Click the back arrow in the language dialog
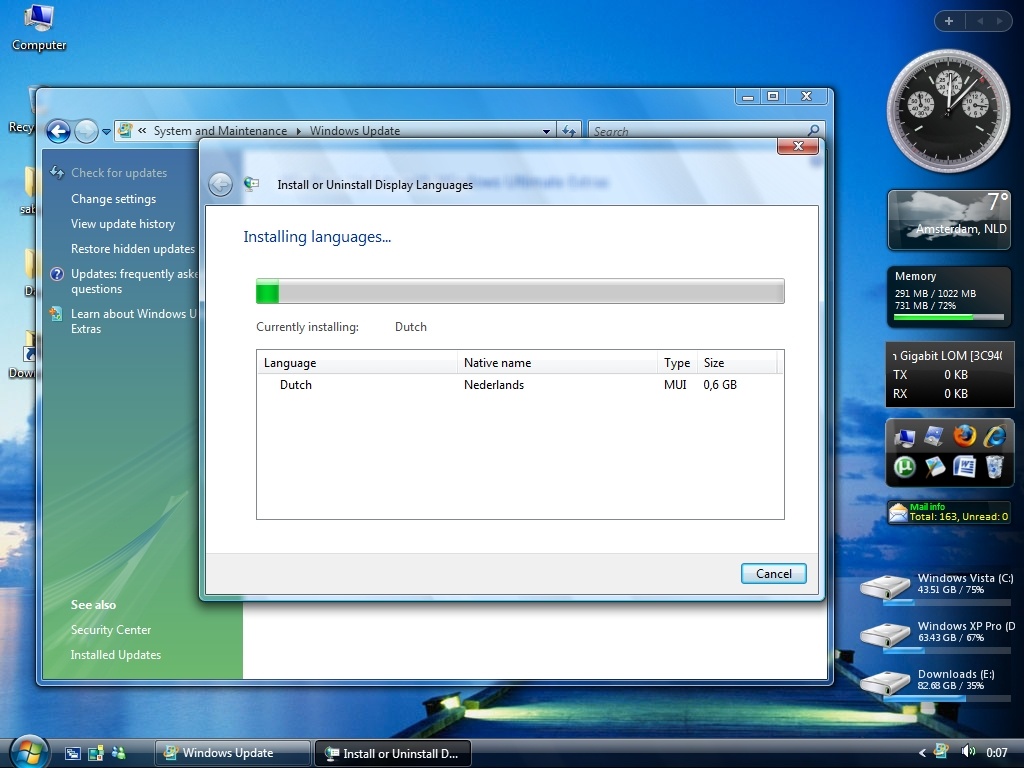Viewport: 1024px width, 768px height. (221, 185)
